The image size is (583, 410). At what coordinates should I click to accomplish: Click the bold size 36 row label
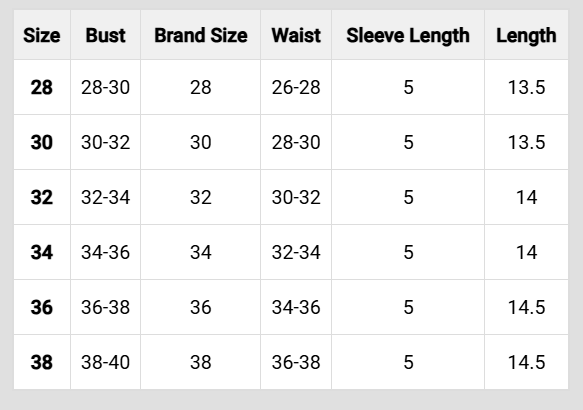(x=42, y=307)
